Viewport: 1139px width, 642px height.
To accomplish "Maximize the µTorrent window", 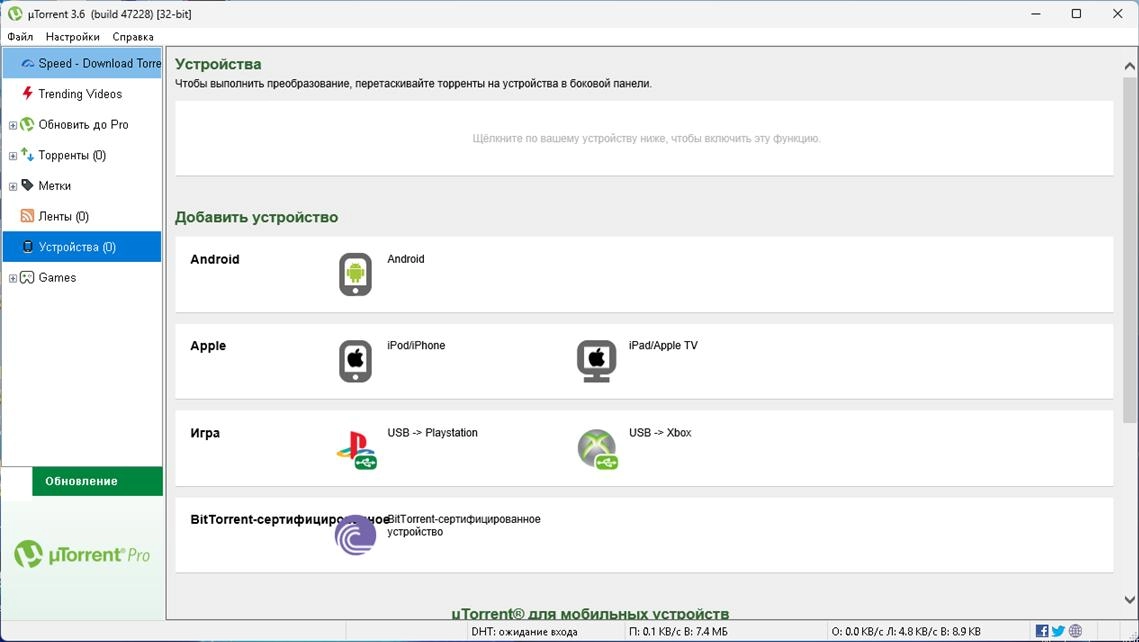I will pos(1077,14).
